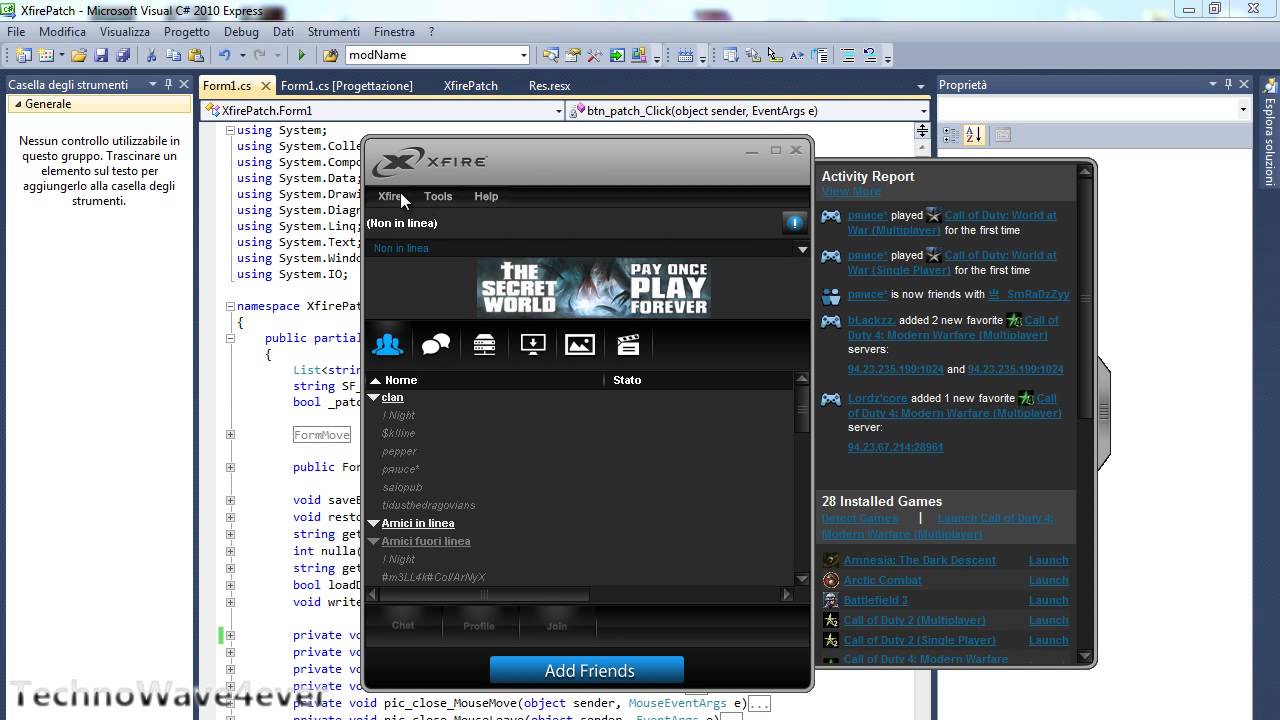Screen dimensions: 1280x720
Task: Open the Debug menu
Action: point(241,32)
